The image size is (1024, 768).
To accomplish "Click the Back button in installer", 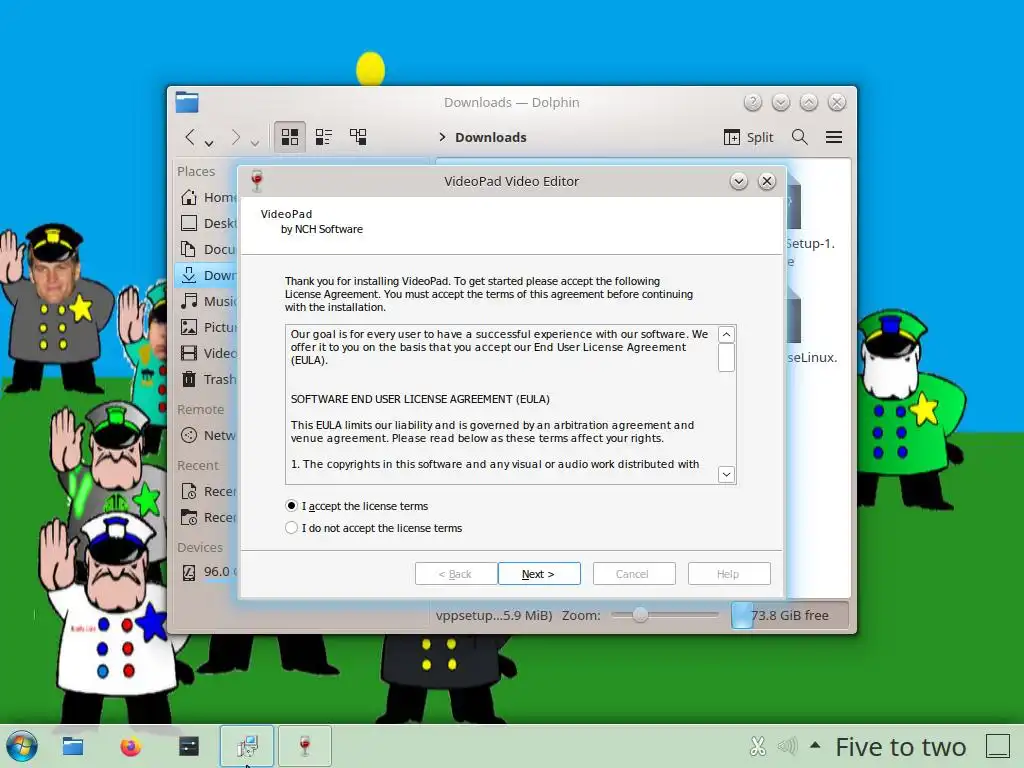I will tap(456, 574).
